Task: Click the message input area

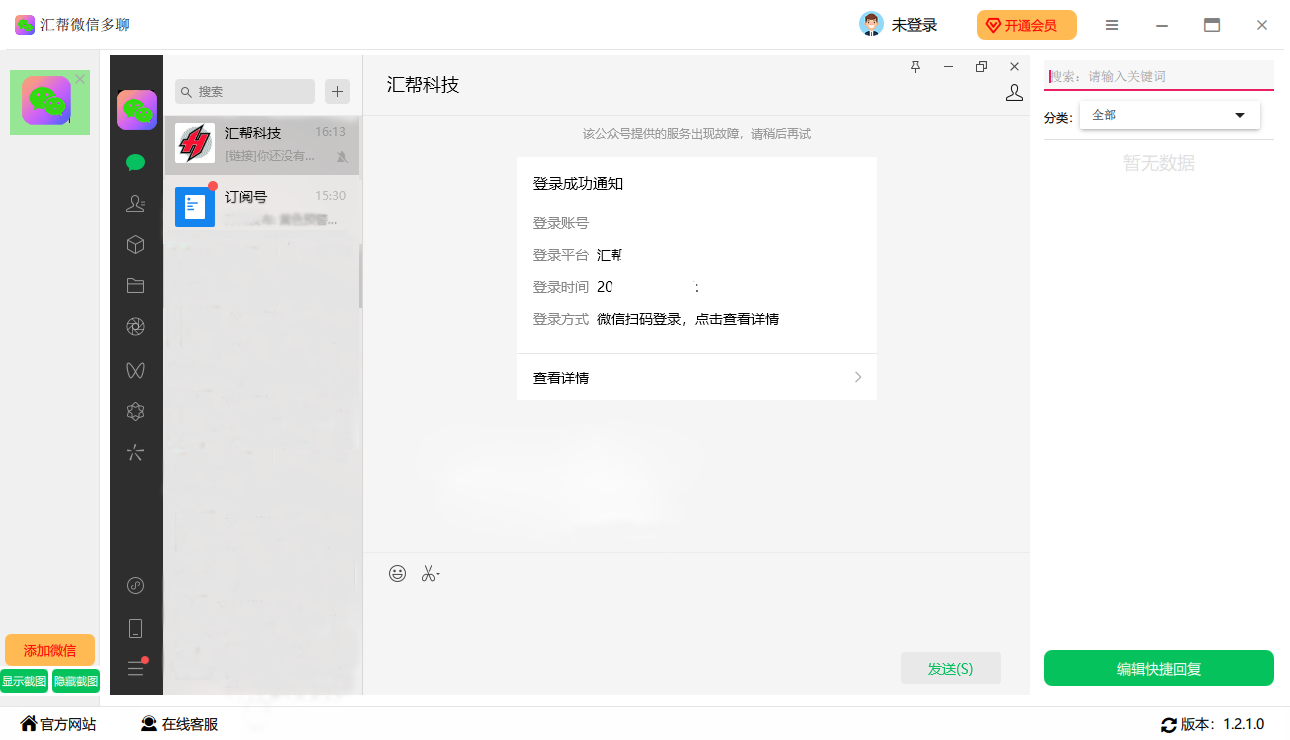Action: point(696,620)
